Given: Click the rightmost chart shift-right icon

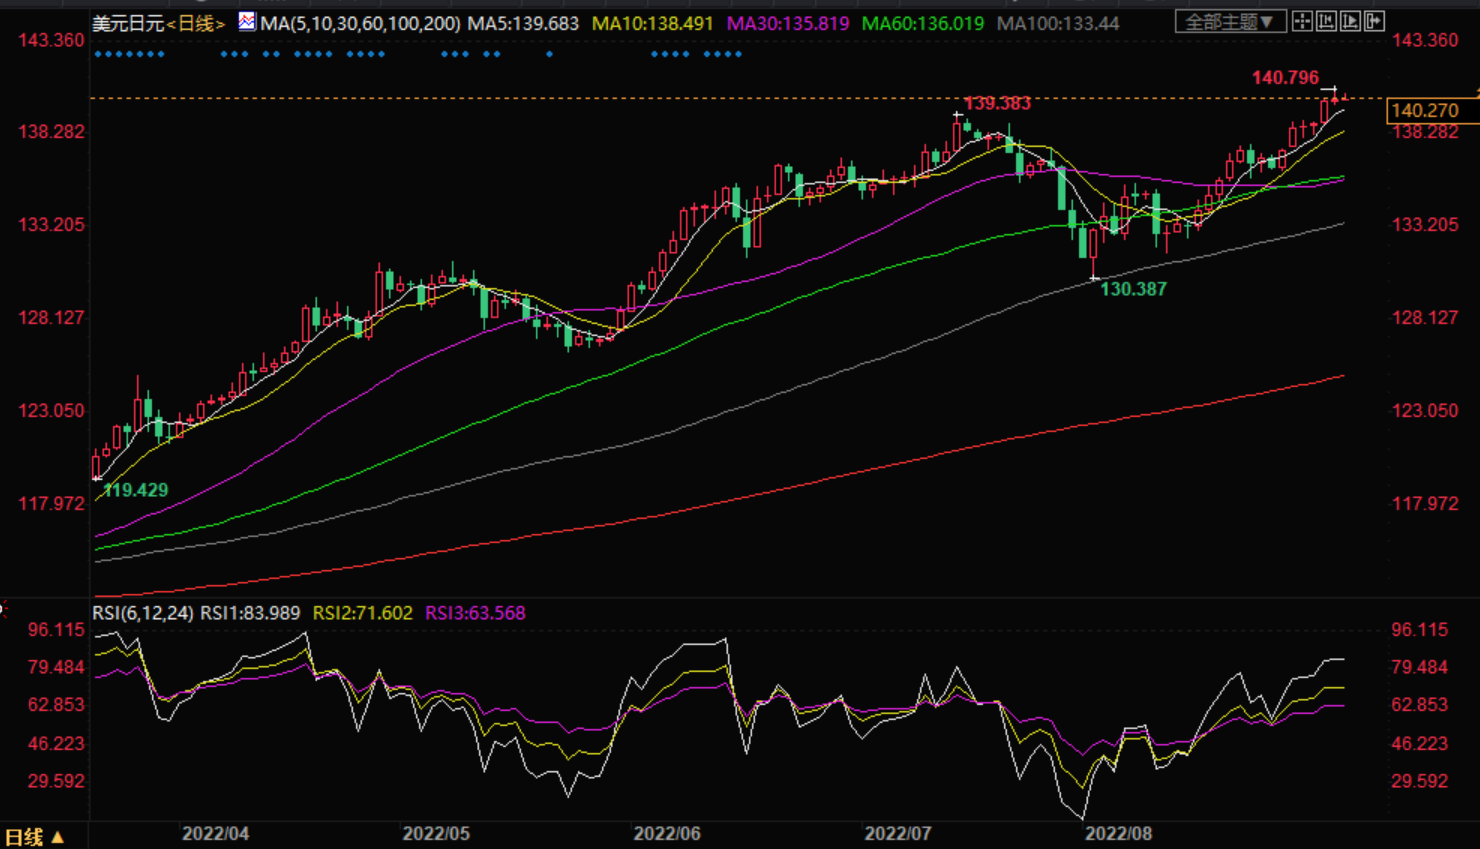Looking at the screenshot, I should point(1374,21).
